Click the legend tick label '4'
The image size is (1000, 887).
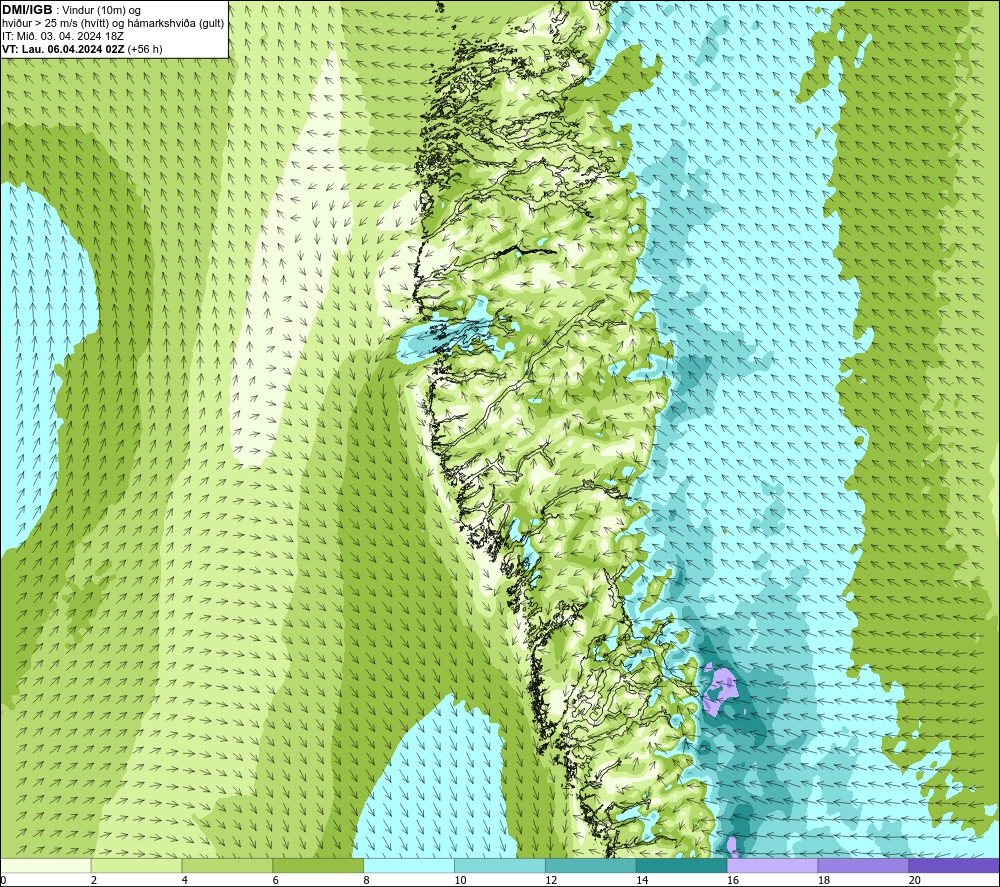click(185, 880)
